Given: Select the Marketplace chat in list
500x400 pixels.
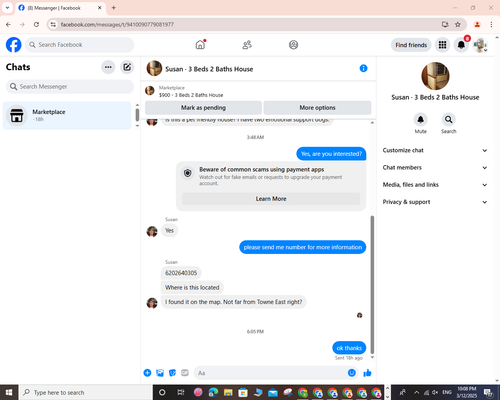Looking at the screenshot, I should (x=67, y=115).
